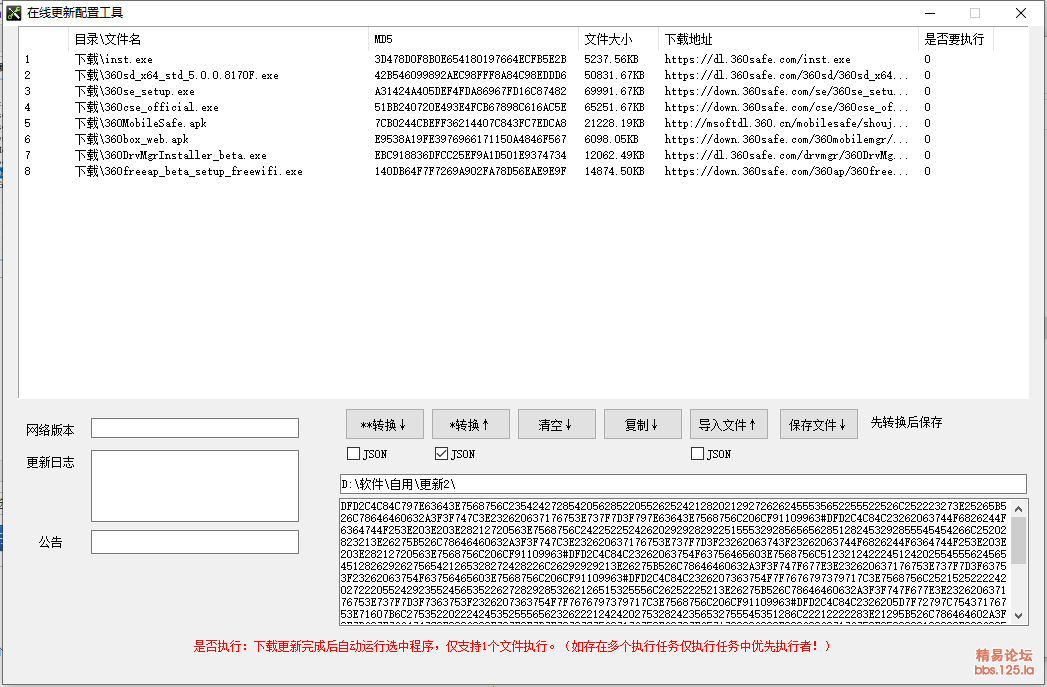The height and width of the screenshot is (687, 1047).
Task: Click MD5 value A31424A405DEF4FDA86967FD16C87482
Action: [470, 91]
